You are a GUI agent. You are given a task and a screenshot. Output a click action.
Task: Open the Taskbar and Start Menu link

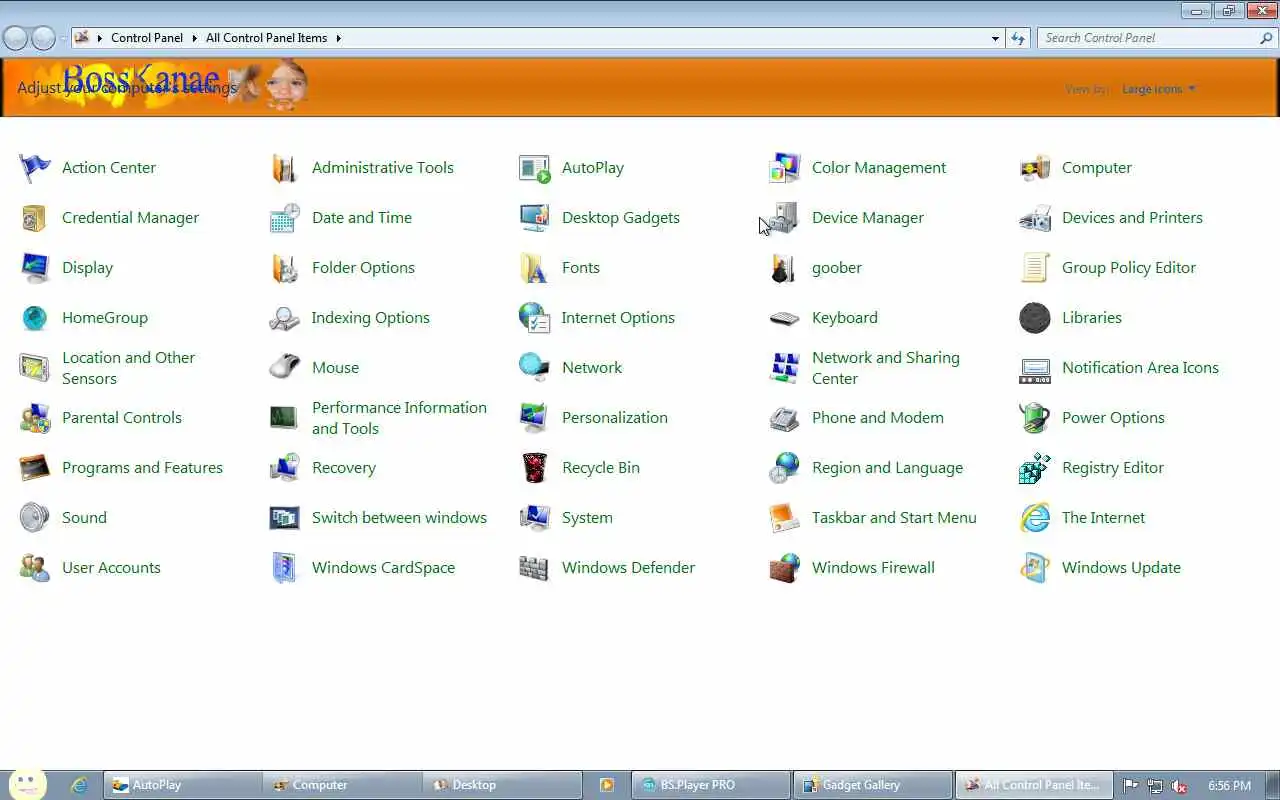pos(894,518)
